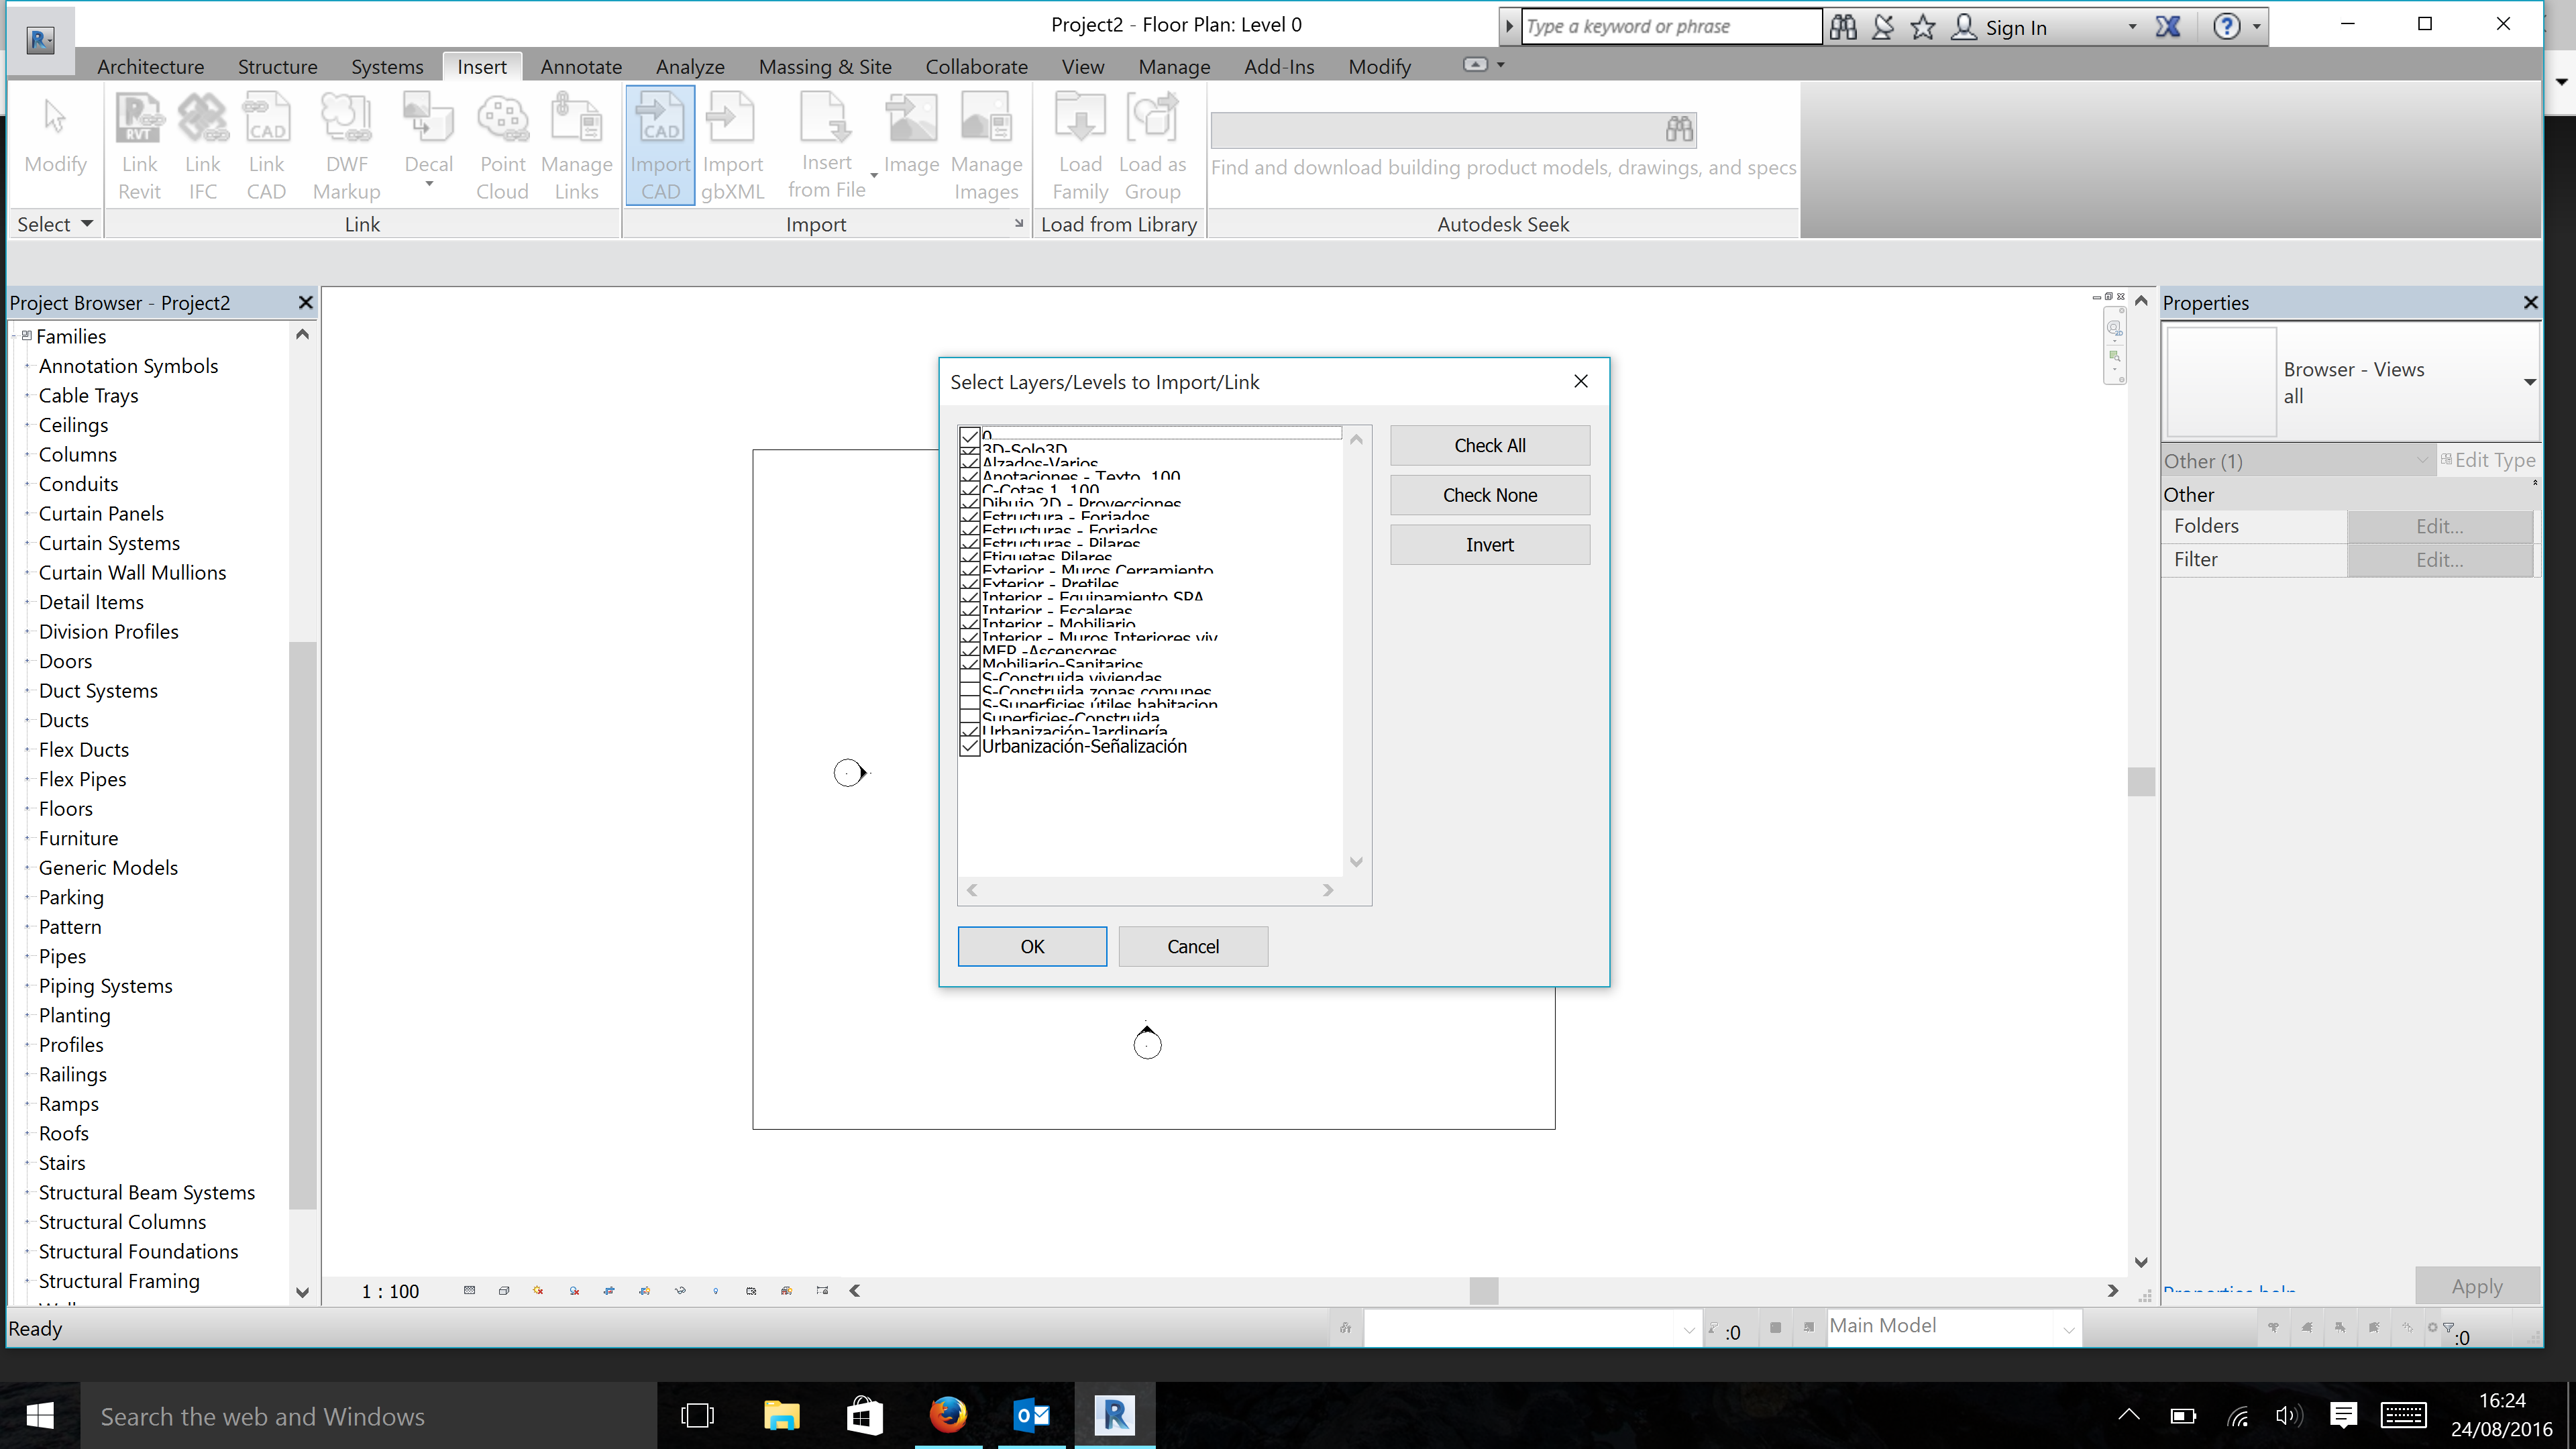Open the Revit application menu button
This screenshot has width=2576, height=1449.
pos(40,40)
